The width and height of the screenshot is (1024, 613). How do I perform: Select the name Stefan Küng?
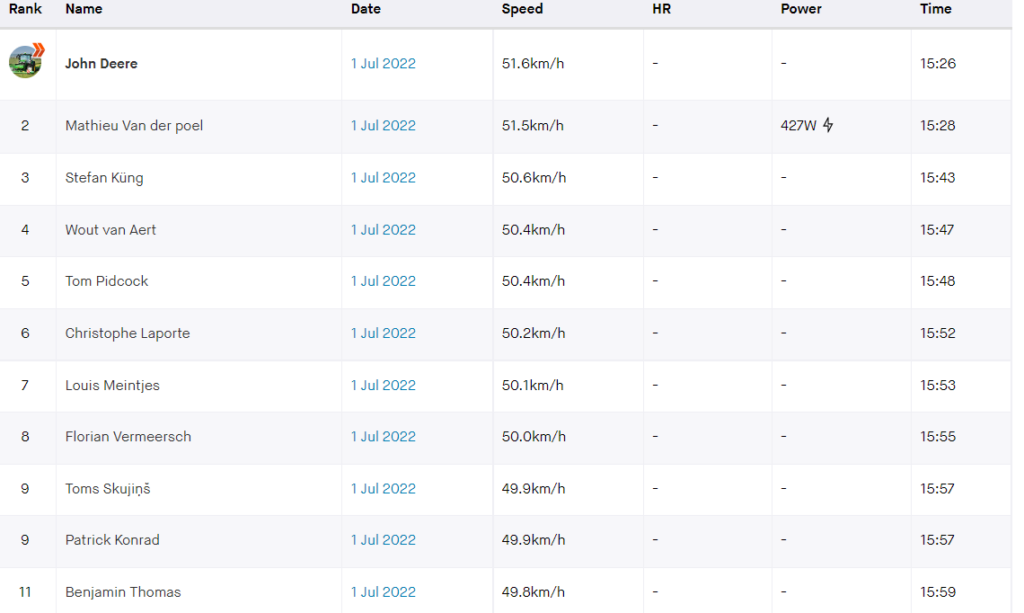pos(104,178)
